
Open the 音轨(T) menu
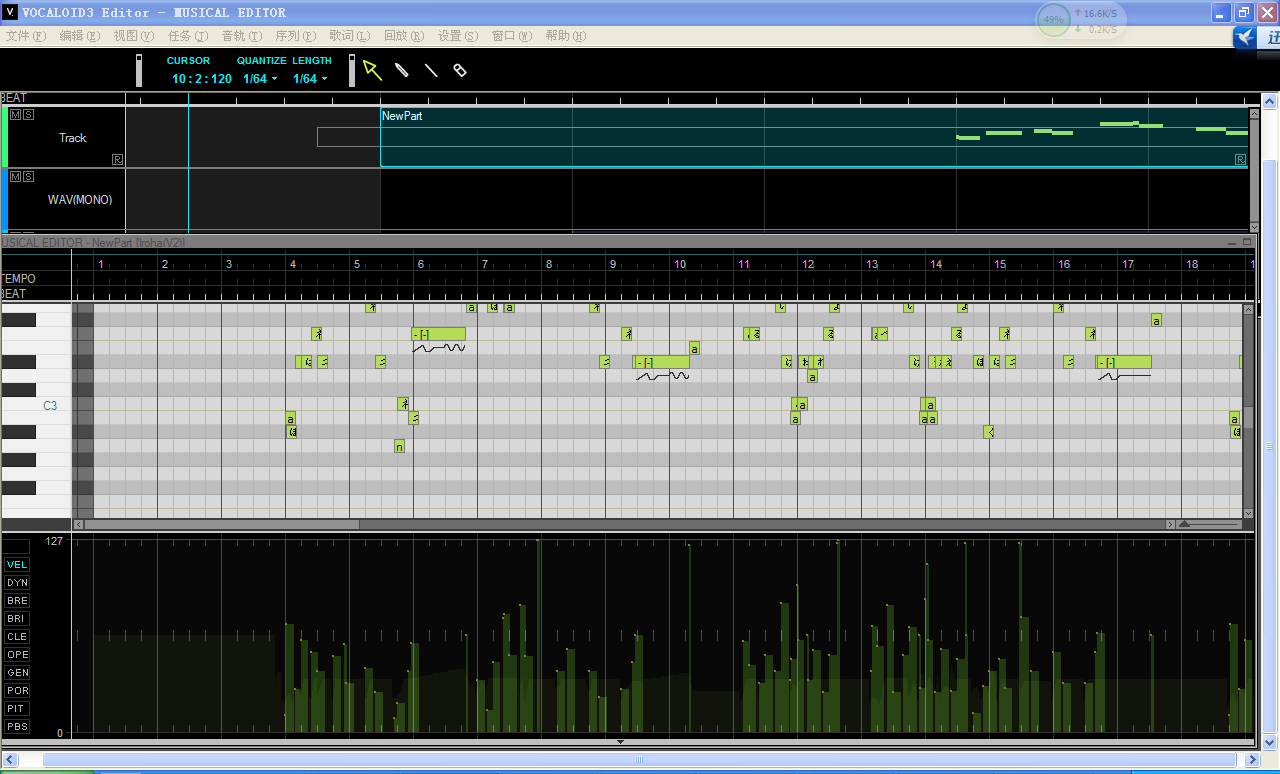[241, 36]
